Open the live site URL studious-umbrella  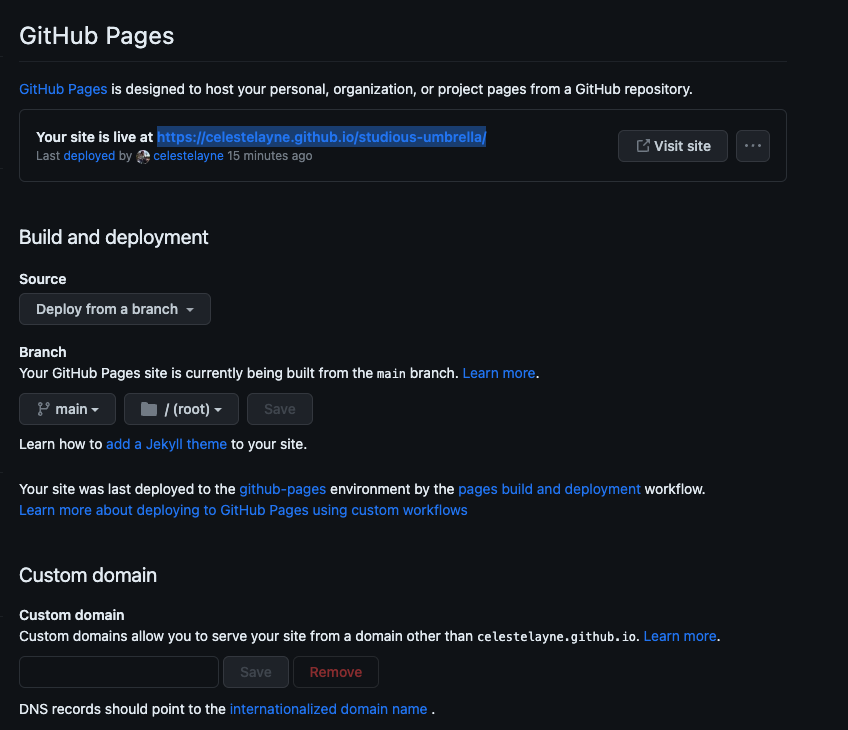click(x=321, y=137)
